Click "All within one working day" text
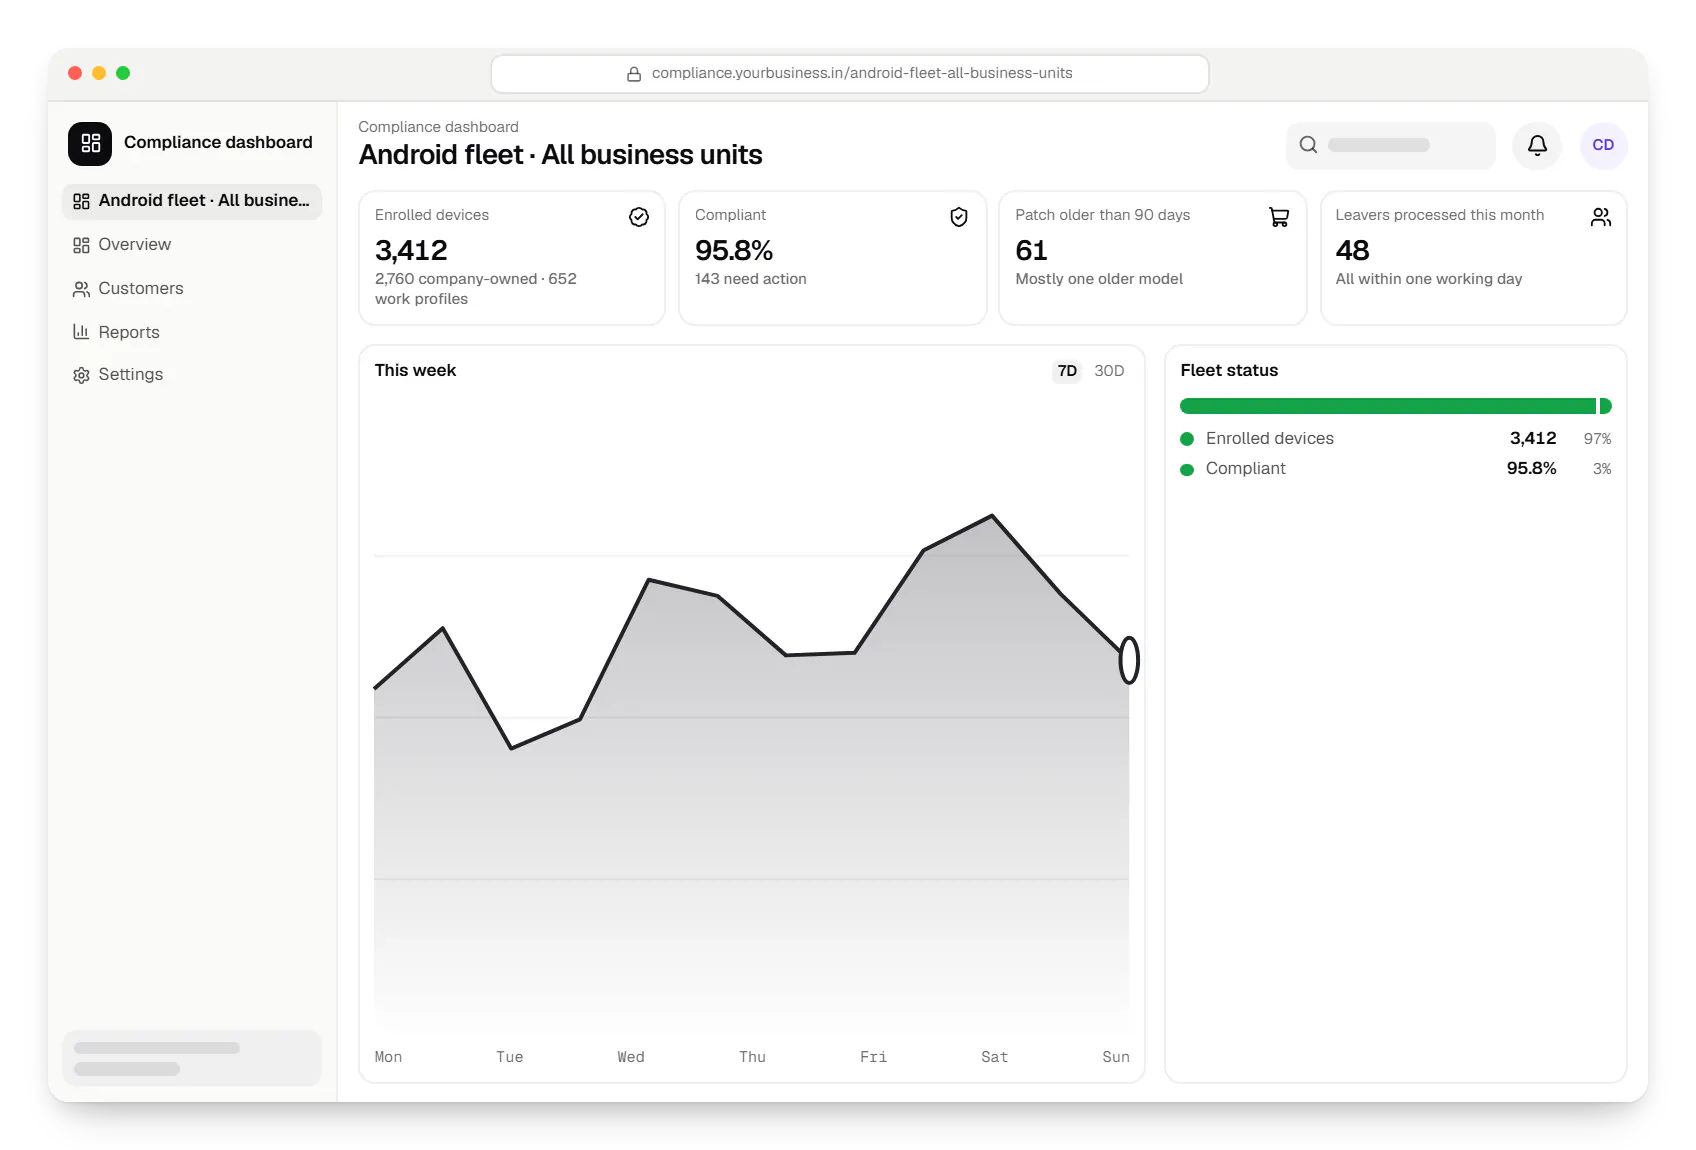Image resolution: width=1696 pixels, height=1150 pixels. tap(1429, 279)
